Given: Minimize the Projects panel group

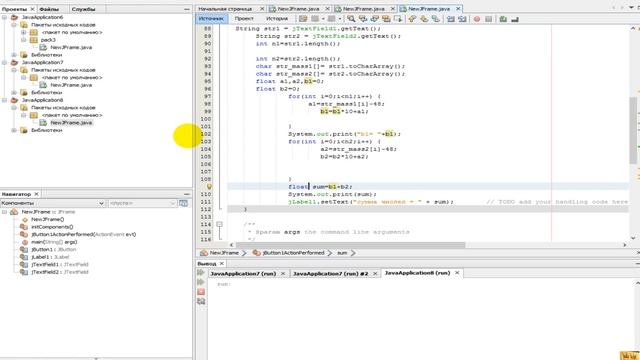Looking at the screenshot, I should 187,9.
